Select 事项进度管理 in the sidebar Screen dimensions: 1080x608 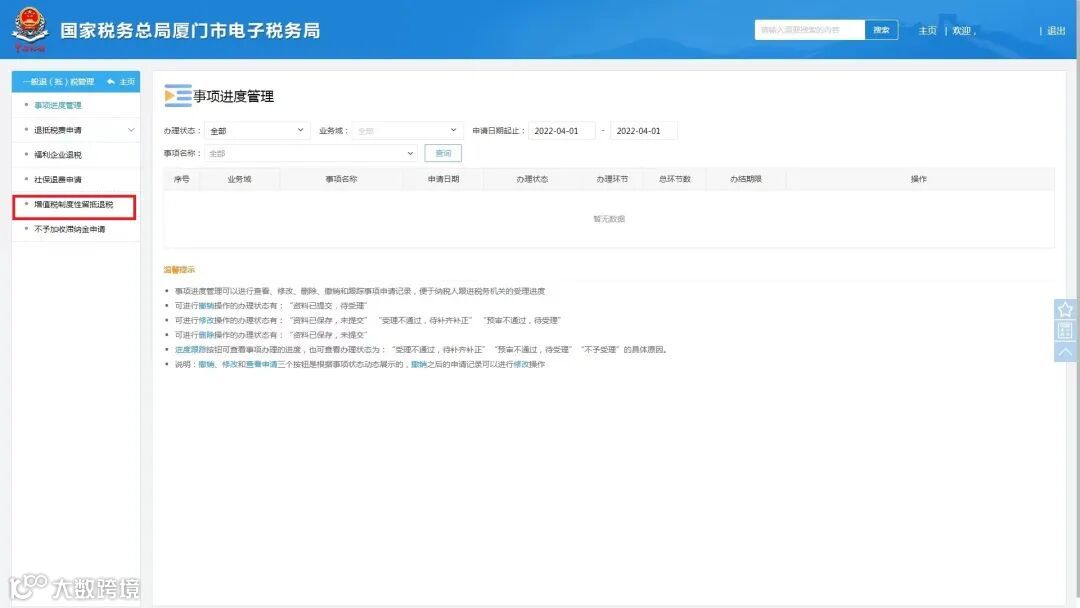coord(58,105)
